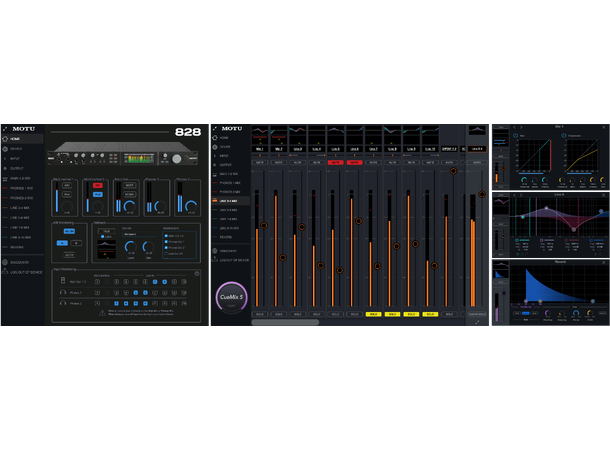This screenshot has width=610, height=450.
Task: Enable 48V on Mic/Line/Inst 1
Action: click(x=67, y=186)
